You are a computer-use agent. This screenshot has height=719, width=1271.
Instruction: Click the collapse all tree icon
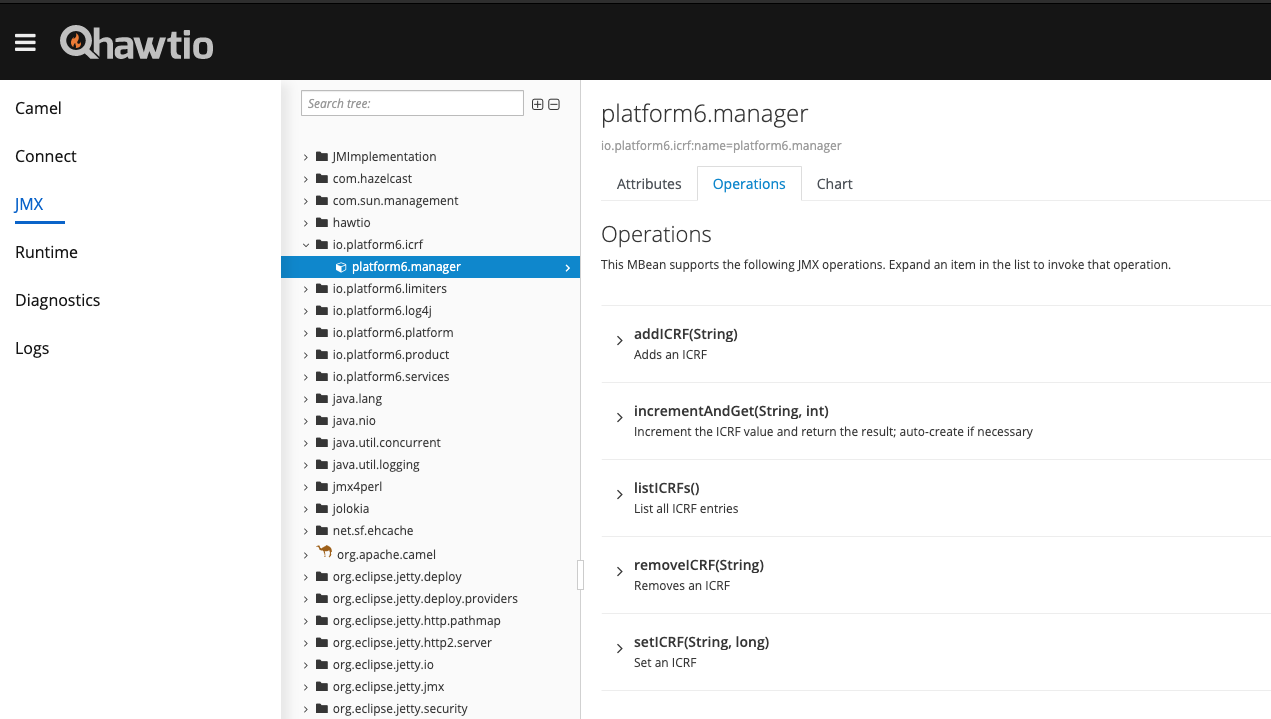coord(554,104)
